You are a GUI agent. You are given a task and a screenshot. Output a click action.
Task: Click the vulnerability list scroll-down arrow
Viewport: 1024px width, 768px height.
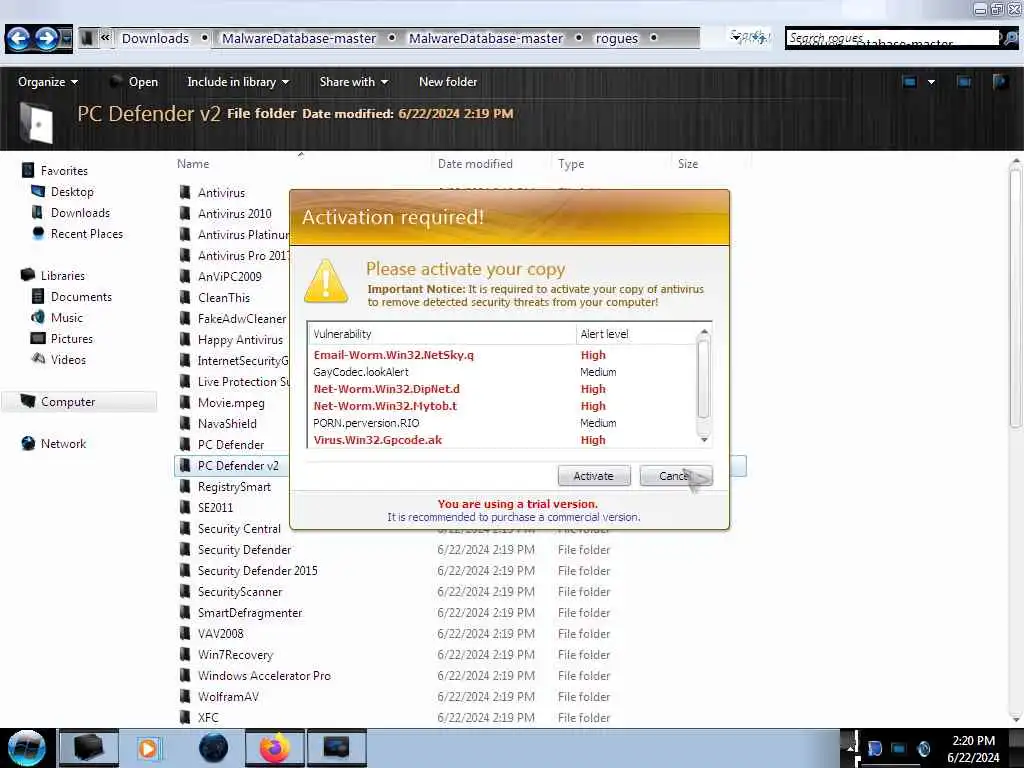[703, 440]
